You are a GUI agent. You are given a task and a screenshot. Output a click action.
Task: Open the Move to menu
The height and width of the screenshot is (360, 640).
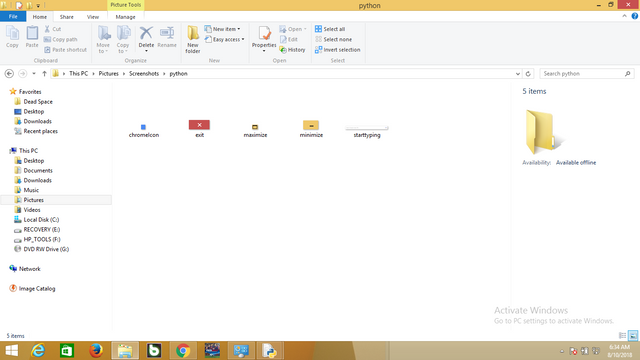point(103,39)
